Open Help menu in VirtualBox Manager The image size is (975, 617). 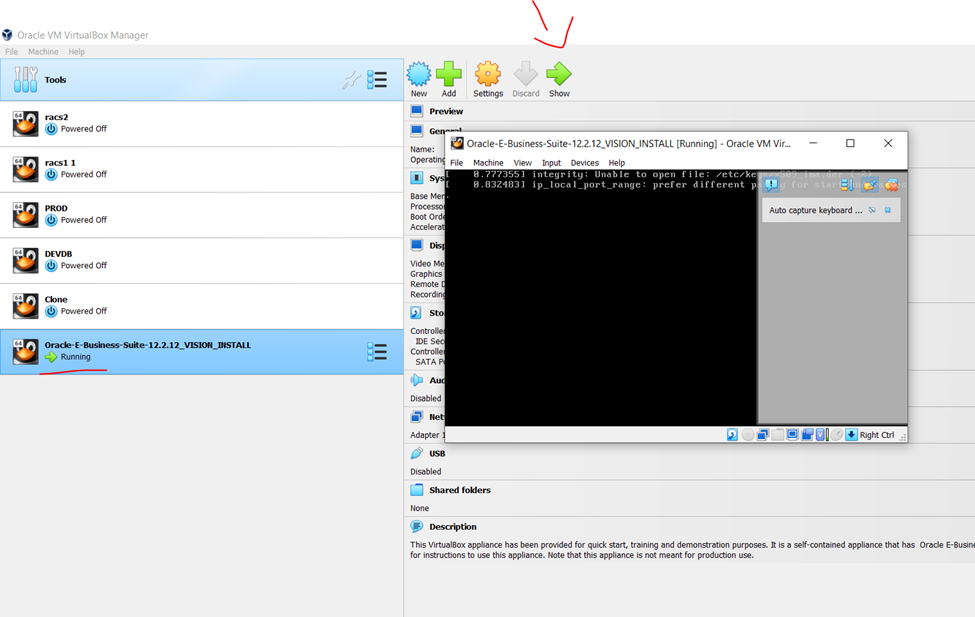pos(76,52)
